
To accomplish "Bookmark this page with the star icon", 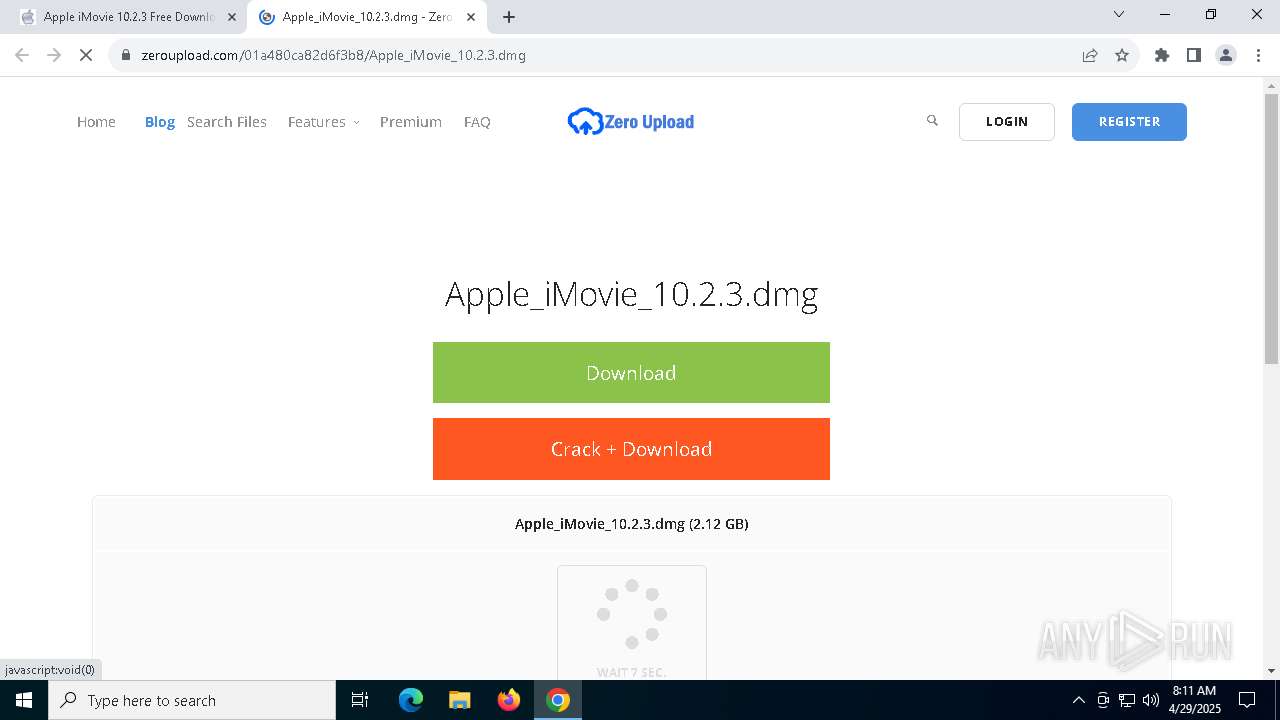I will pyautogui.click(x=1122, y=55).
